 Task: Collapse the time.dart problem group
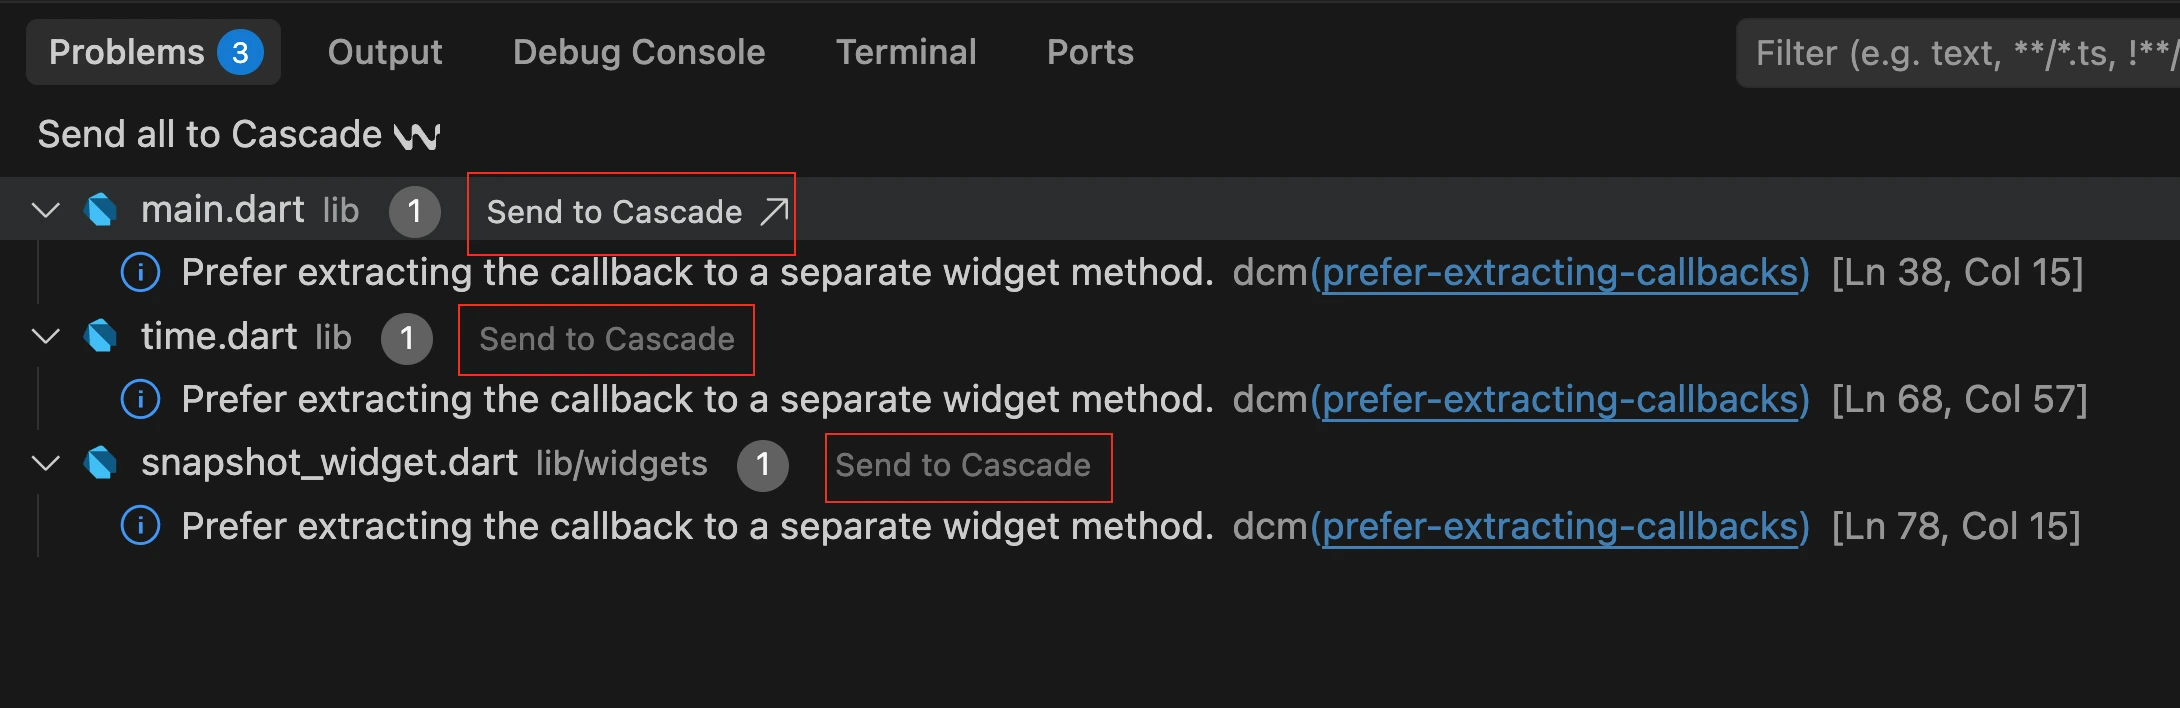coord(44,336)
